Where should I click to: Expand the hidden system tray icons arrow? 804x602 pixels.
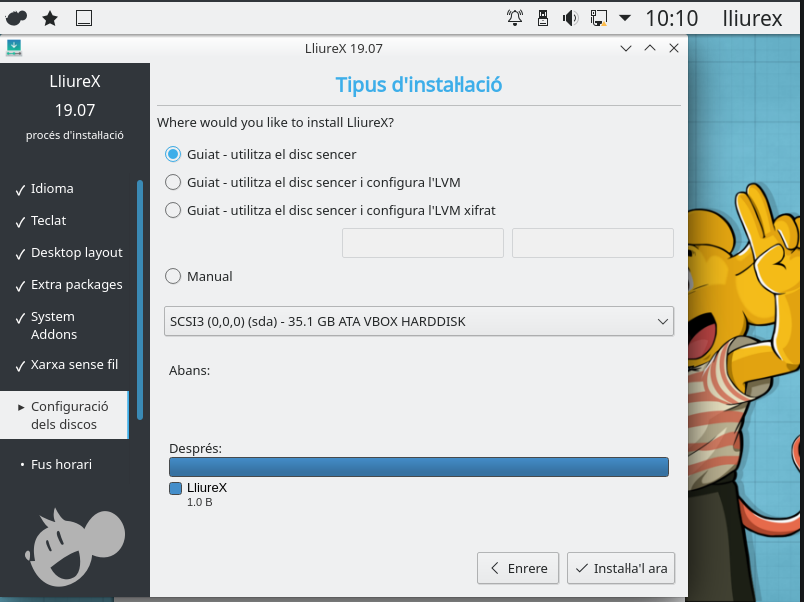[x=625, y=17]
